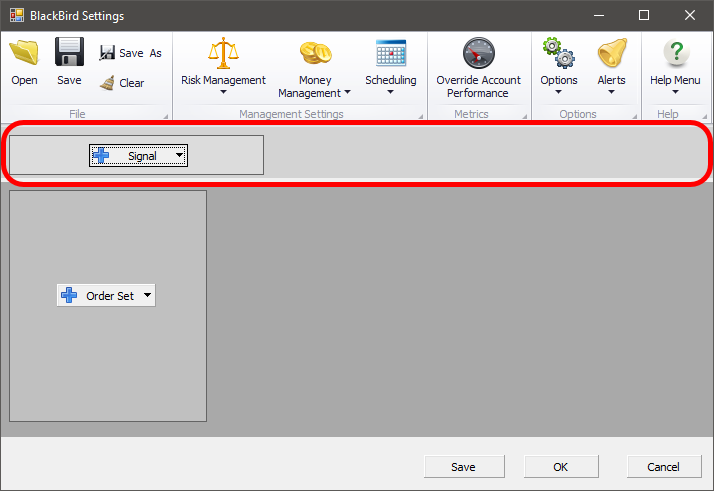Open the Signal dropdown arrow
The height and width of the screenshot is (491, 714).
coord(179,155)
